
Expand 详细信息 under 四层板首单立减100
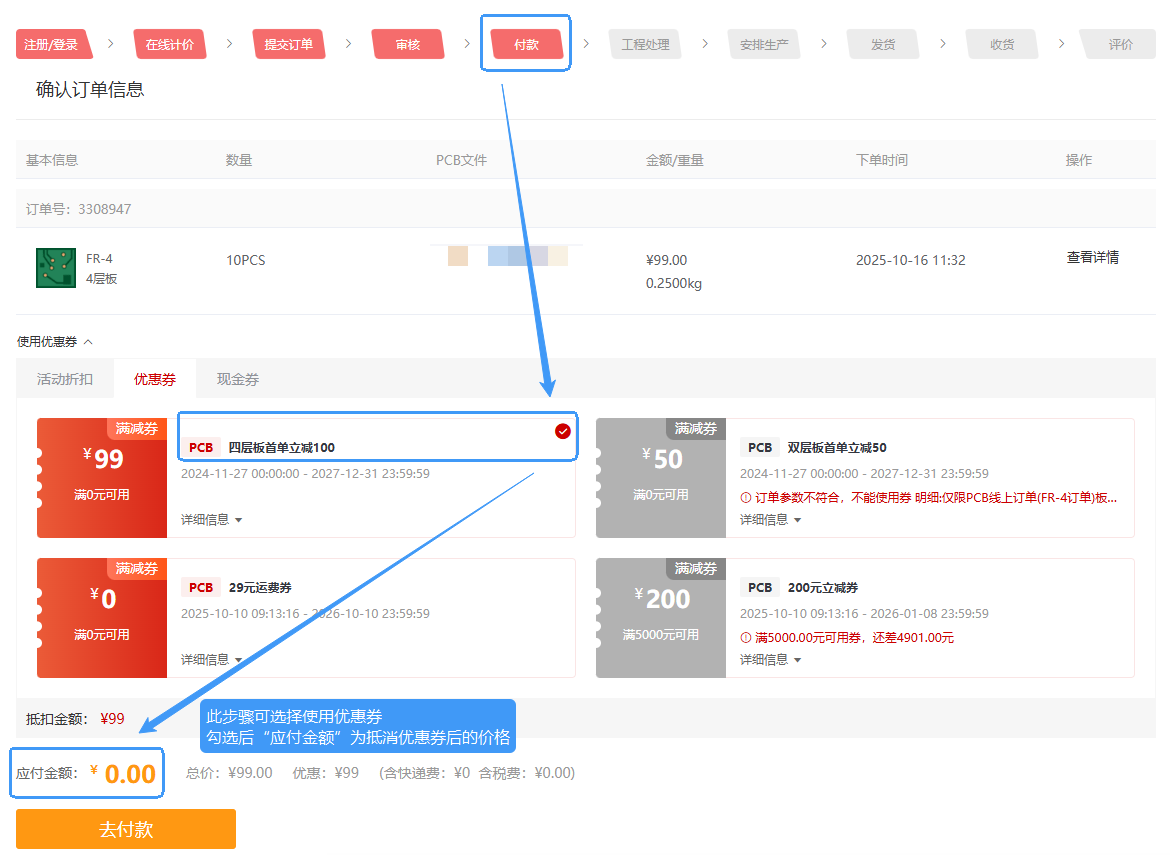(211, 520)
